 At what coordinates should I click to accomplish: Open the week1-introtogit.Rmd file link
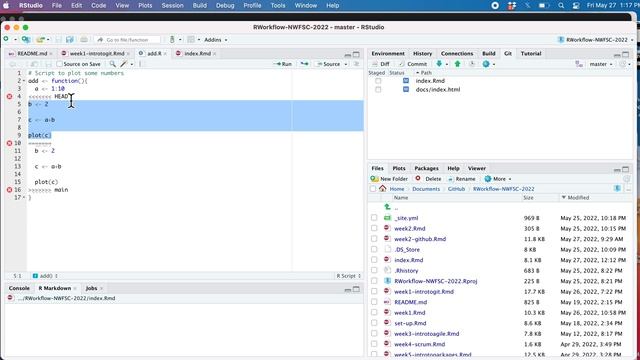pyautogui.click(x=424, y=291)
